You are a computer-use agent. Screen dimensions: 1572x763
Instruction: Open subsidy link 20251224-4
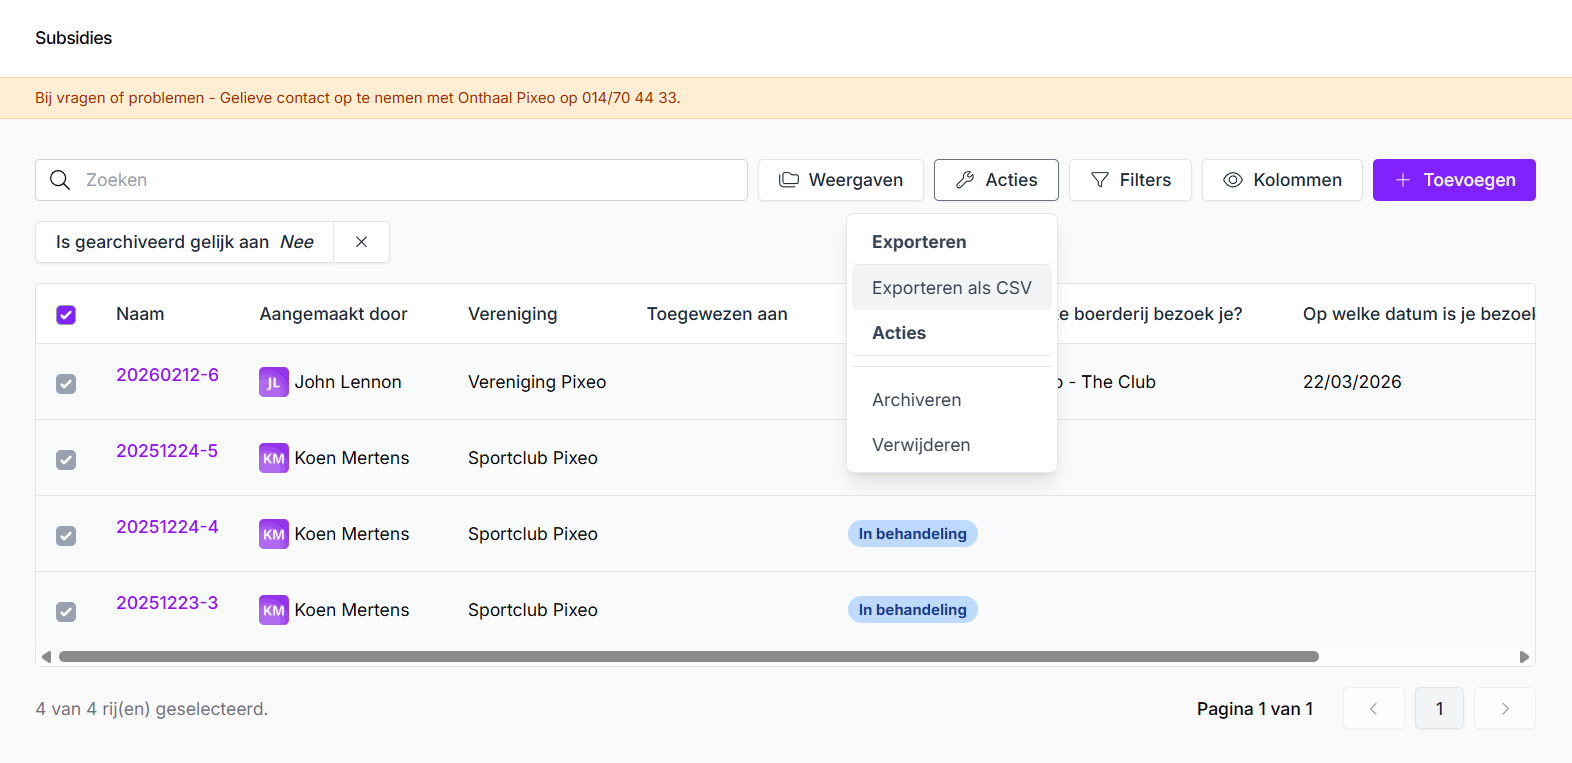point(167,527)
